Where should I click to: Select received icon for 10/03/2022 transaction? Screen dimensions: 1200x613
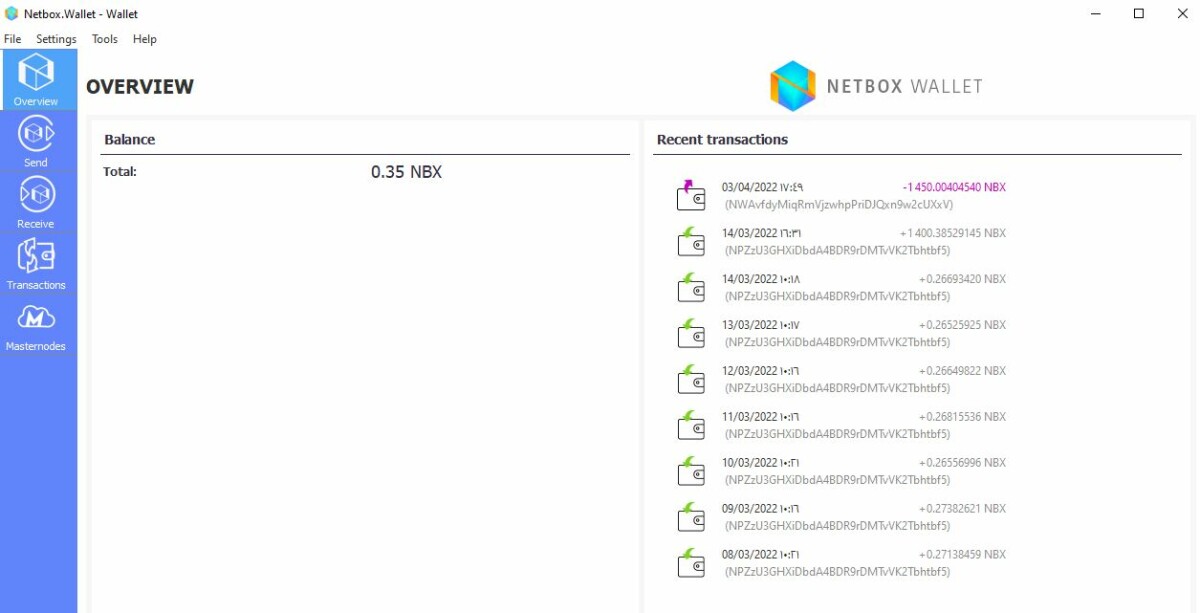click(691, 471)
